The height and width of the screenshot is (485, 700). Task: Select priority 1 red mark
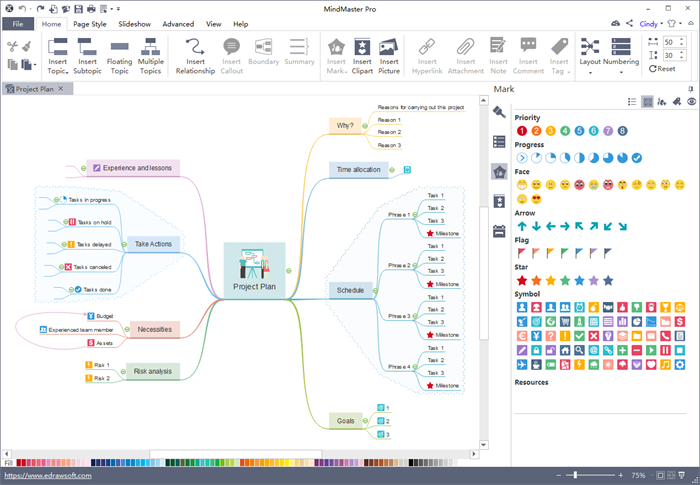click(x=521, y=130)
